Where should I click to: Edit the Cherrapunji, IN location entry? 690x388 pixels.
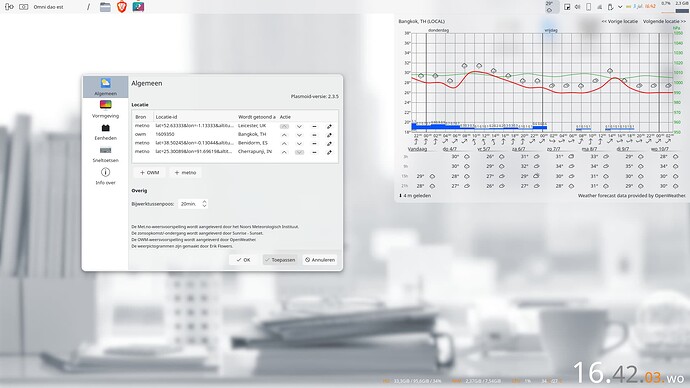329,152
